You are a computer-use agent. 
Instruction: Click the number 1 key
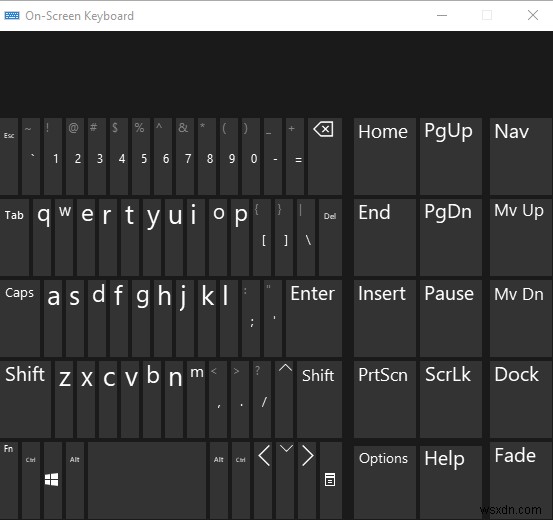[53, 156]
